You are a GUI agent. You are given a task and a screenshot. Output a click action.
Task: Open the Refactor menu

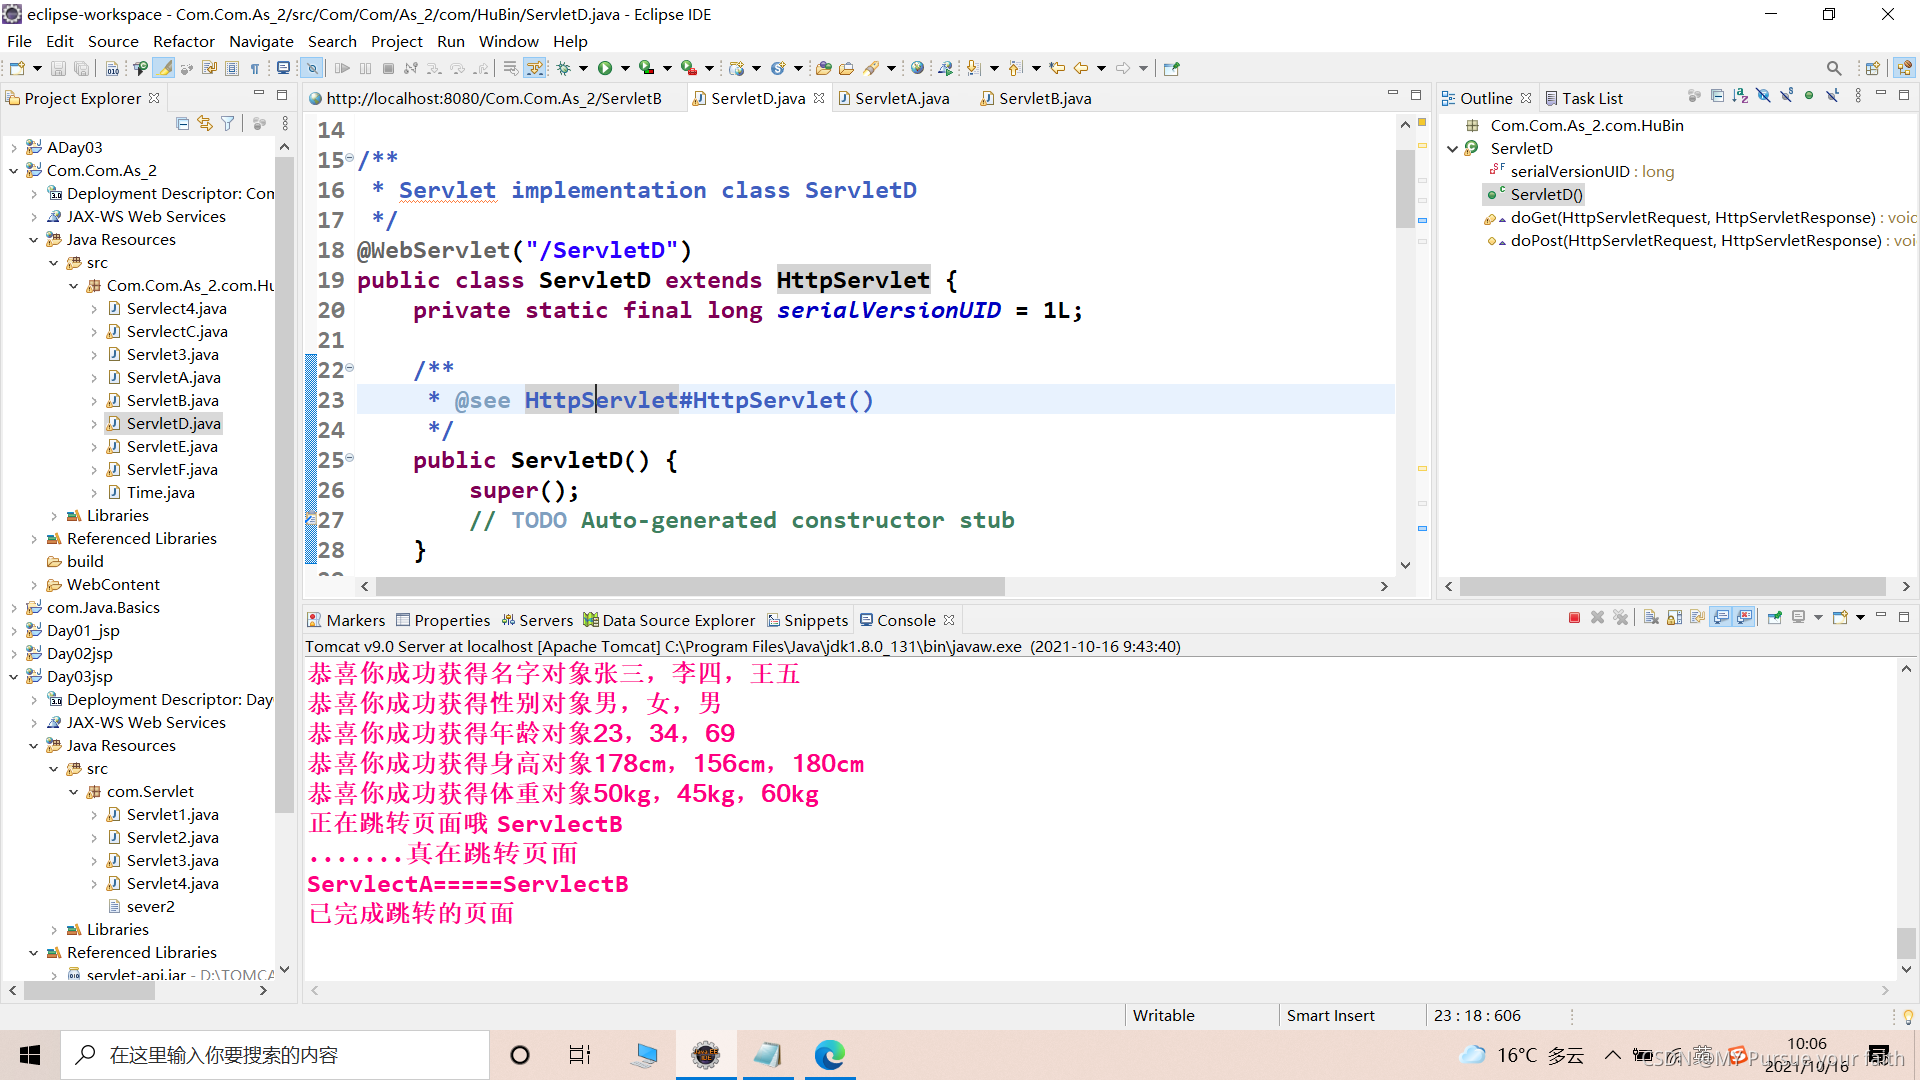point(183,41)
